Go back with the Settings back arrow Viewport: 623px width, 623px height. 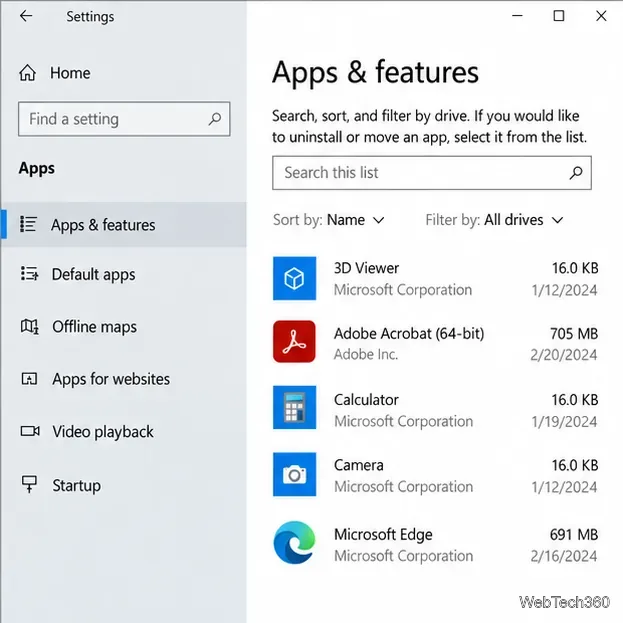[26, 16]
